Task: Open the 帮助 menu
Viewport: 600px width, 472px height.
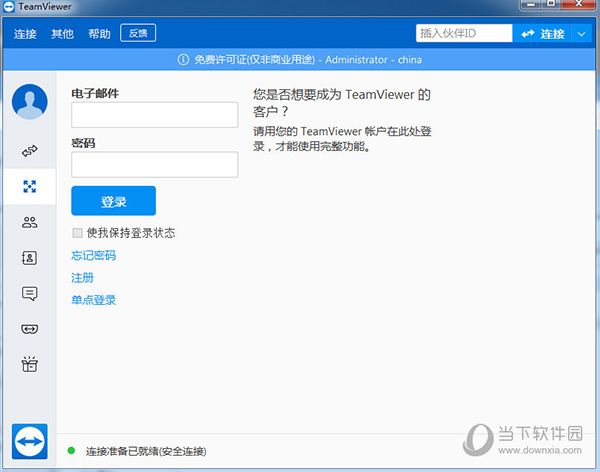Action: (x=99, y=34)
